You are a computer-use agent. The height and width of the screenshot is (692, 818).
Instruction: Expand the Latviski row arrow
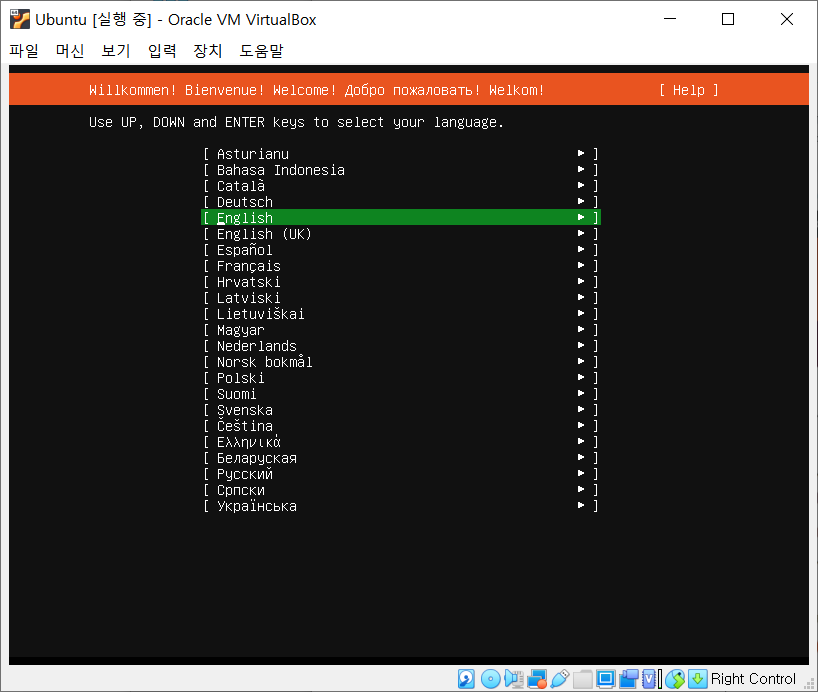(x=581, y=297)
